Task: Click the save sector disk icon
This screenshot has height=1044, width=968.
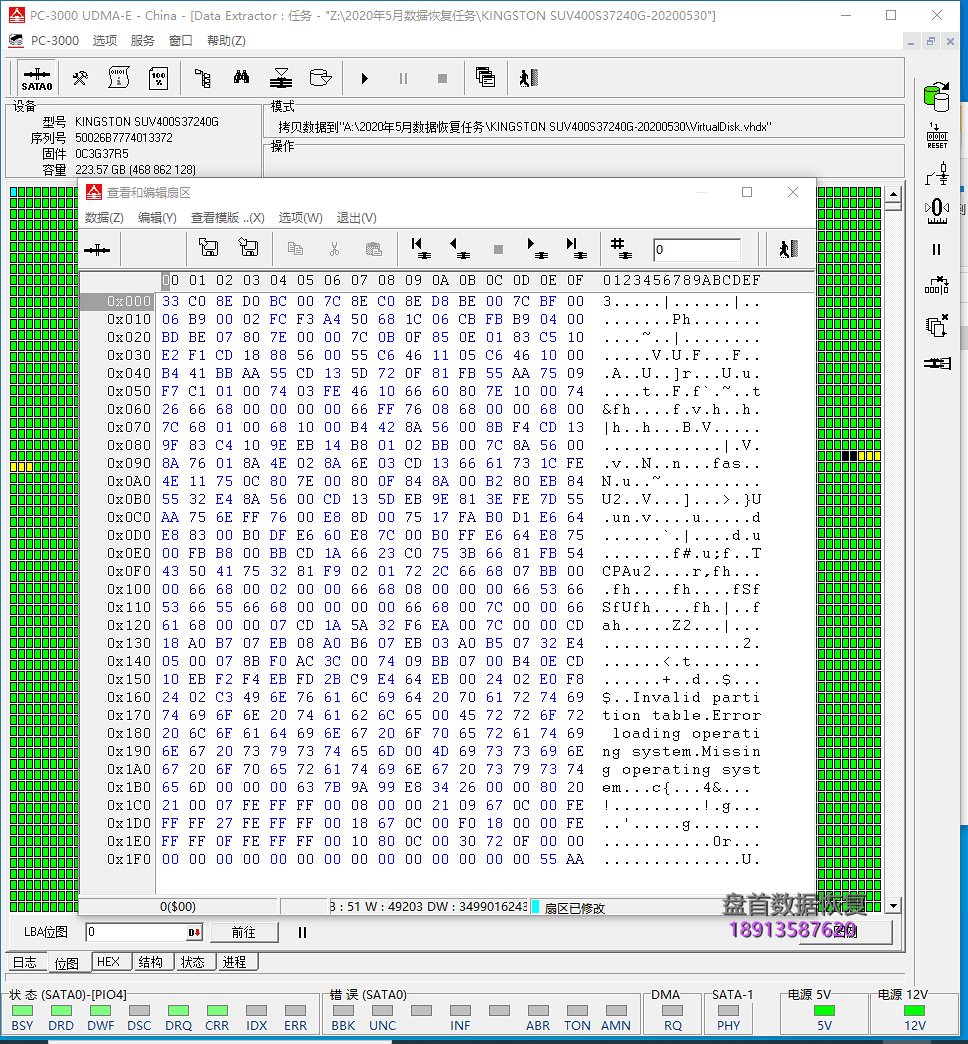Action: [208, 248]
